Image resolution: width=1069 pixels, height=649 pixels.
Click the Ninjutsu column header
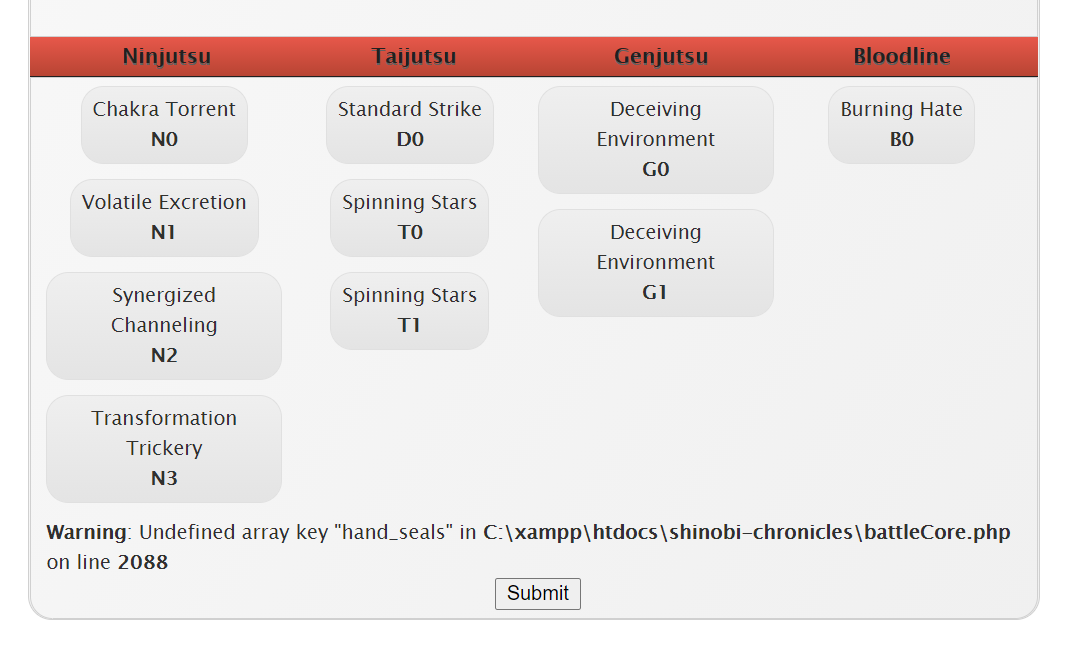click(x=166, y=56)
